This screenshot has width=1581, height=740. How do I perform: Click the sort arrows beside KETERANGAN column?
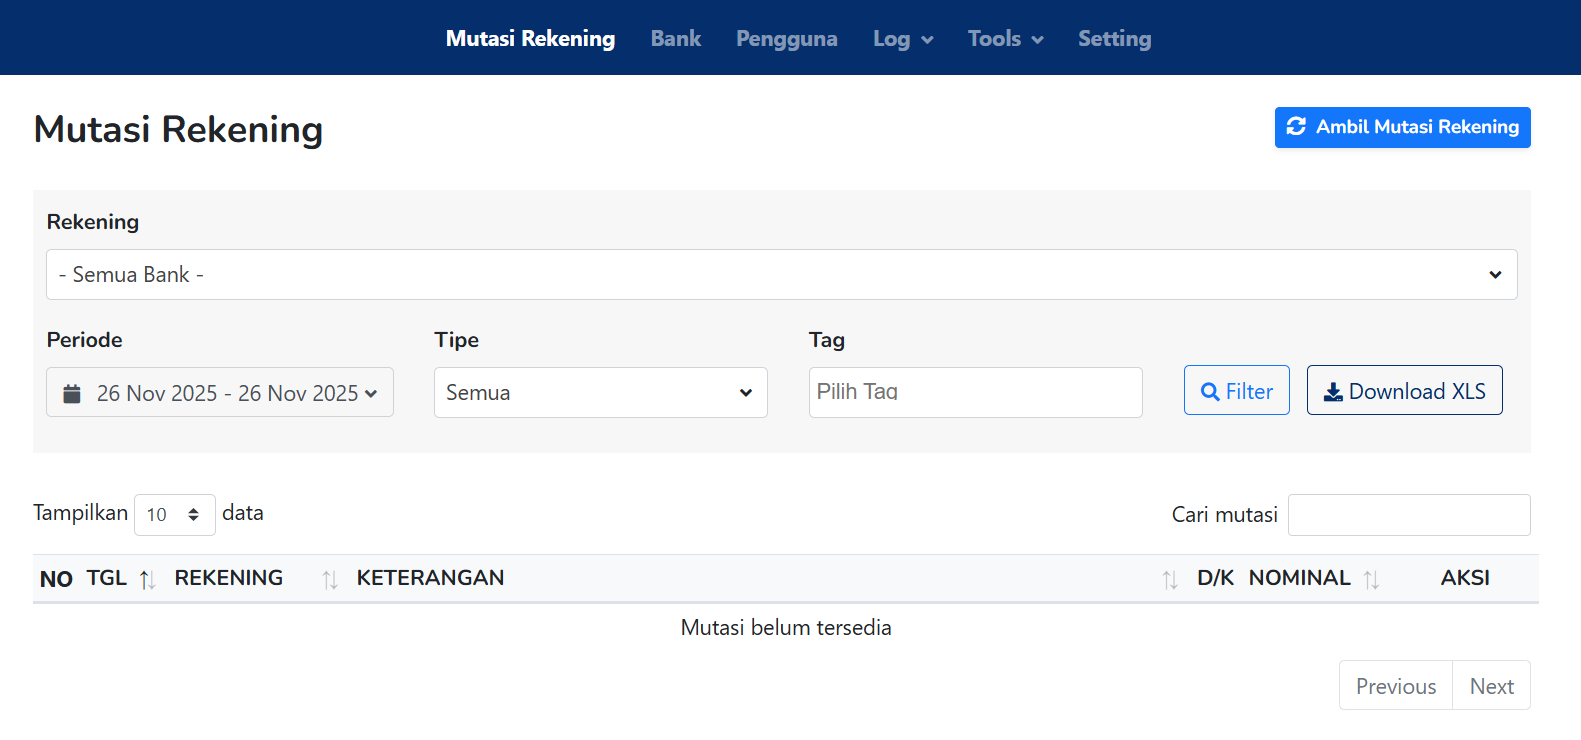point(1169,580)
